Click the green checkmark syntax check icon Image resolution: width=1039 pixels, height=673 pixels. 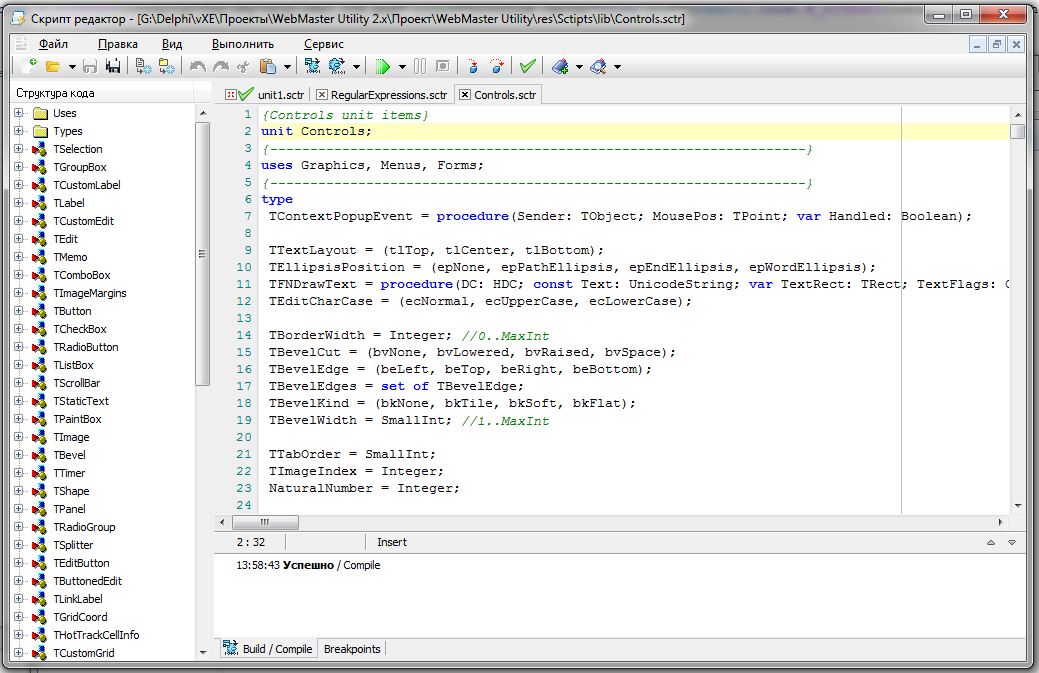click(527, 67)
